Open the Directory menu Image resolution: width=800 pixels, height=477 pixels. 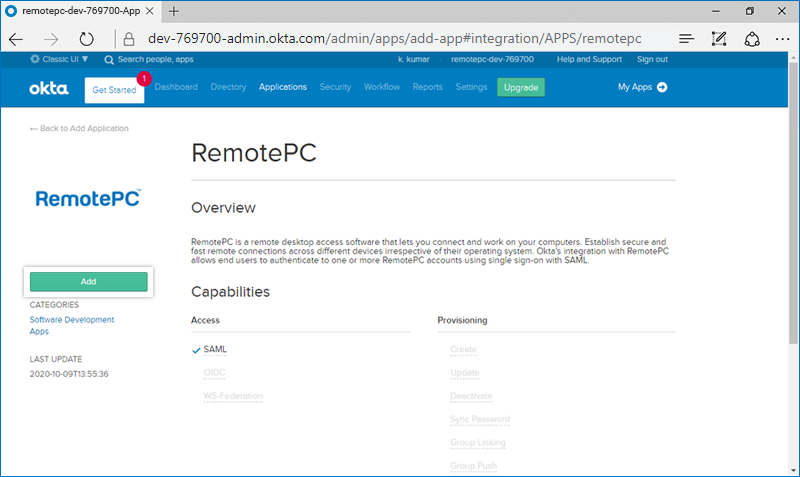[228, 87]
